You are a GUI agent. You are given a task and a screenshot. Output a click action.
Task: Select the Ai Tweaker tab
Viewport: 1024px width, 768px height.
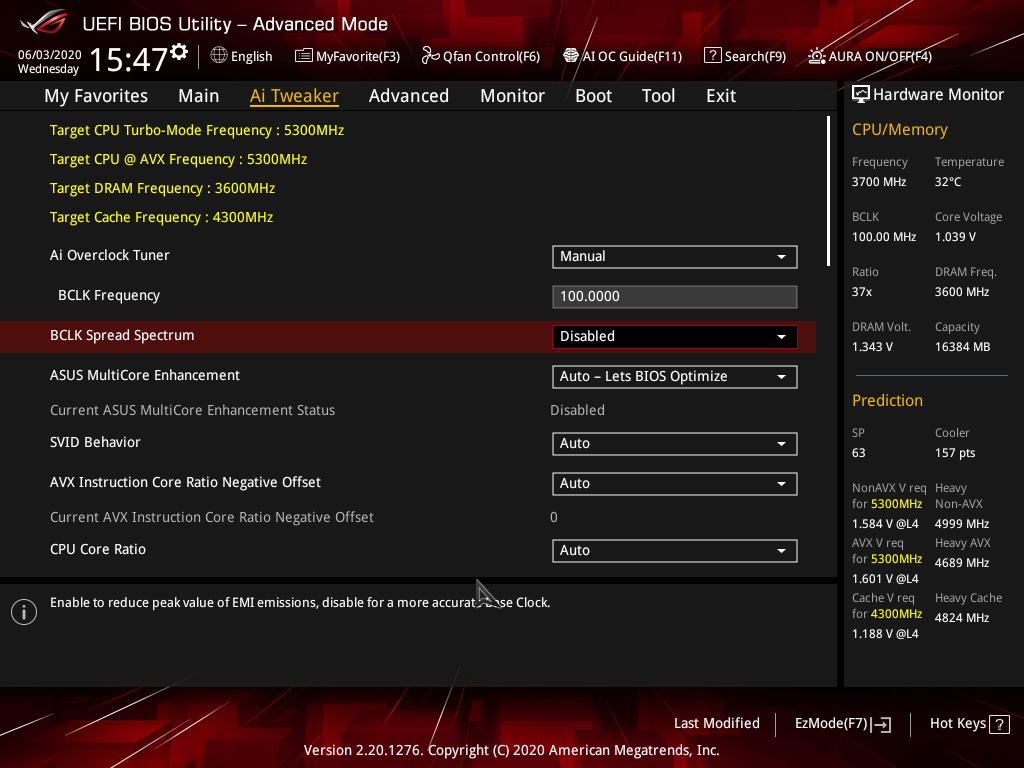(294, 96)
